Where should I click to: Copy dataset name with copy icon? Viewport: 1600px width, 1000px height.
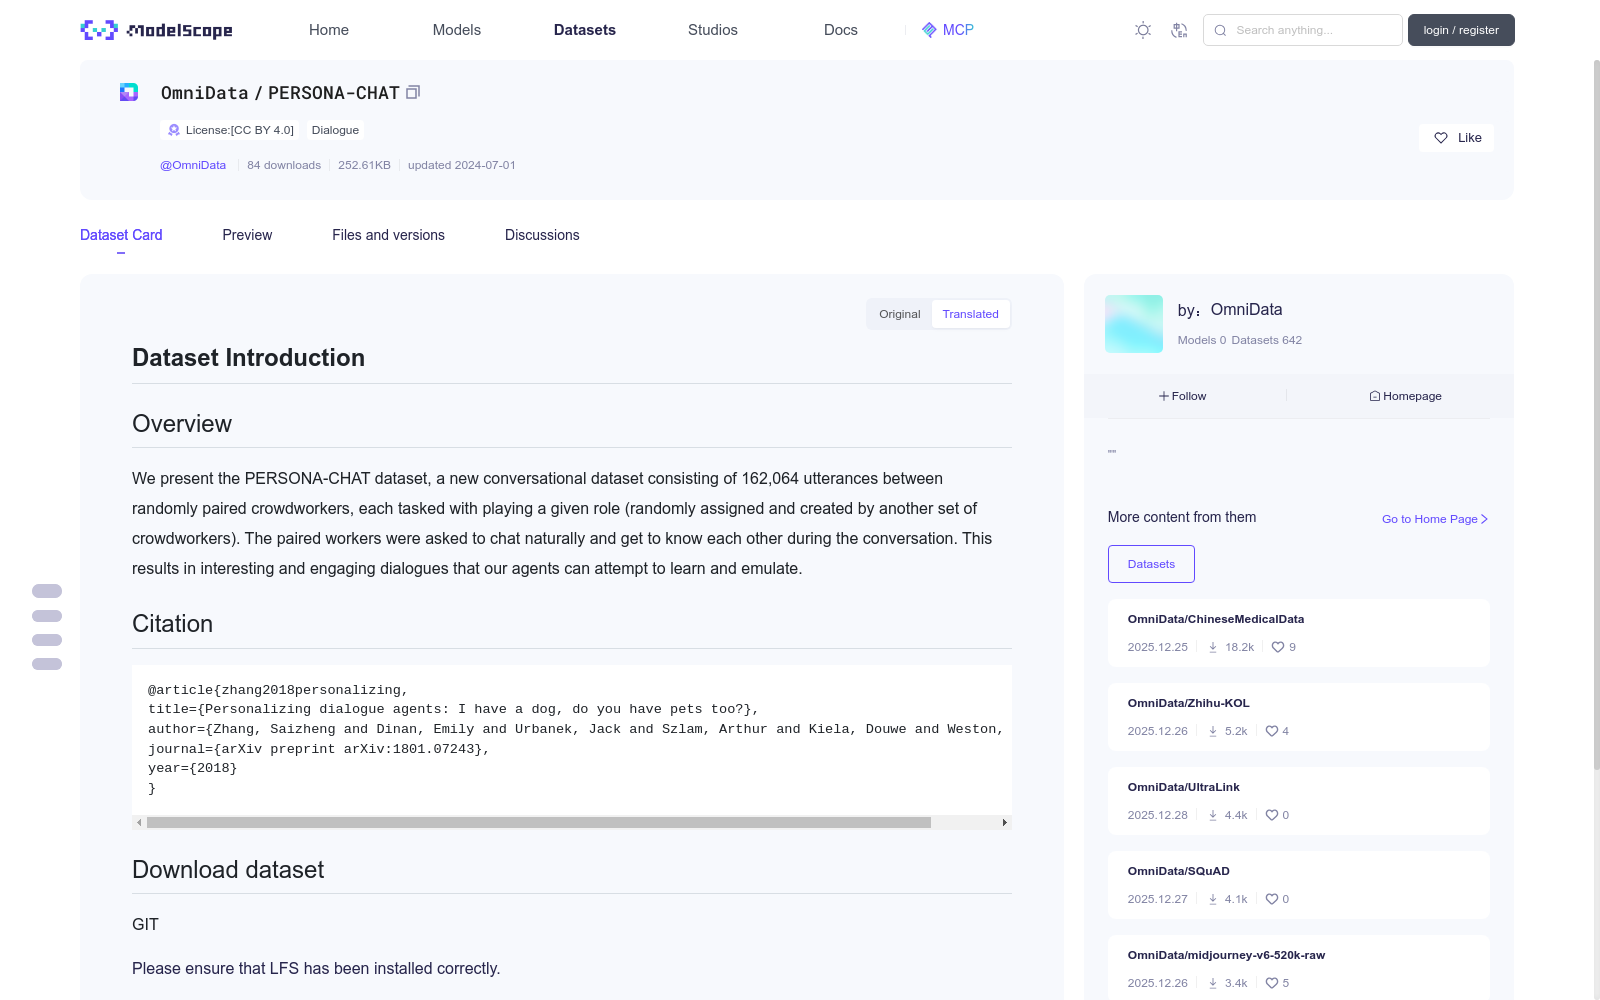pos(413,92)
